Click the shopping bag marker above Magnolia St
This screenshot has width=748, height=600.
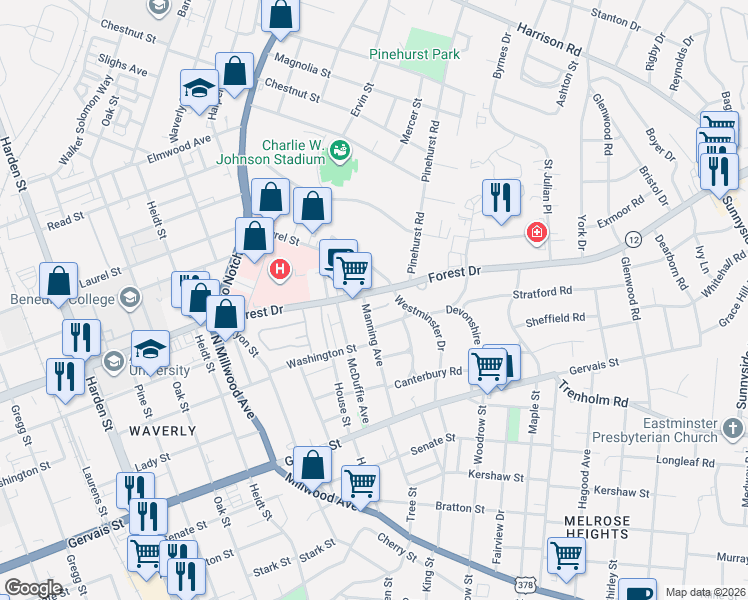tap(280, 17)
